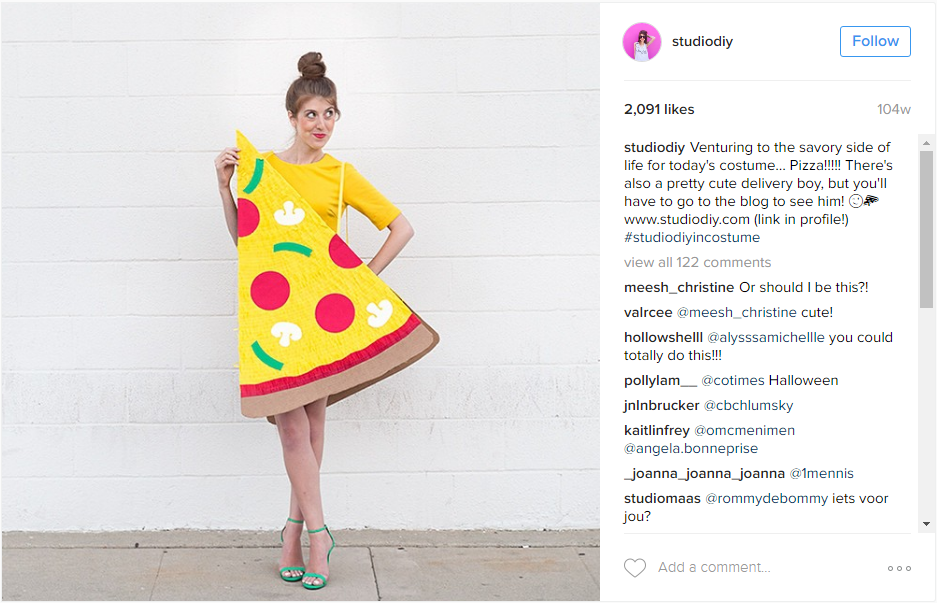Open the @angela.bonneprise mention
937x603 pixels.
tap(691, 449)
